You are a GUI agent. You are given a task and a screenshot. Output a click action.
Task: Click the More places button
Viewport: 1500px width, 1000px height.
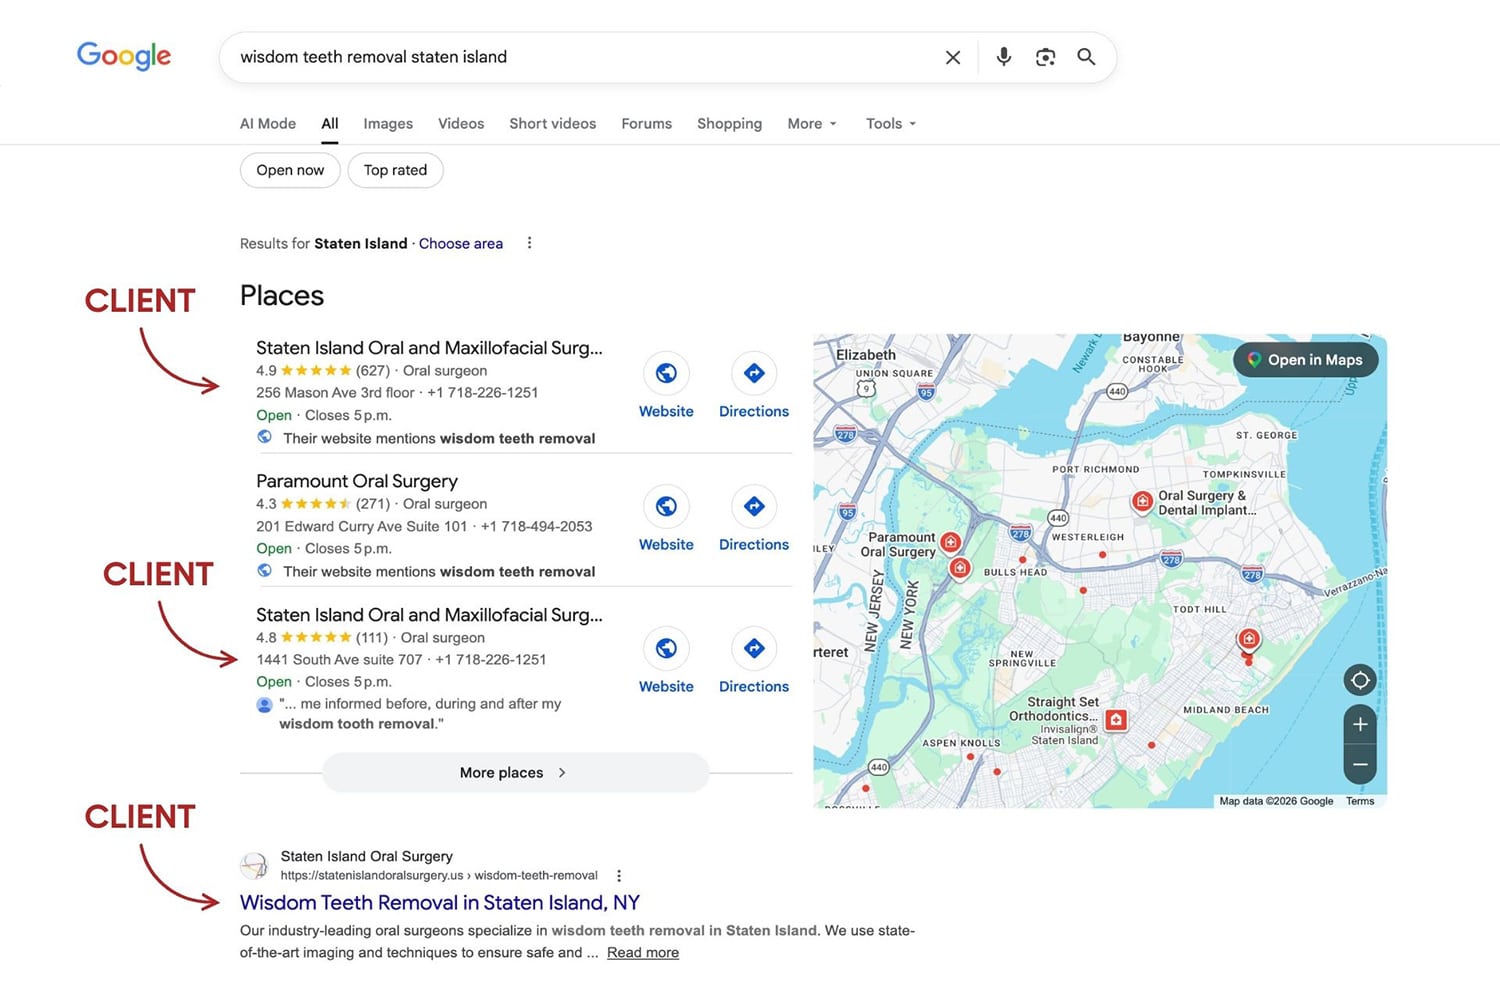click(515, 772)
